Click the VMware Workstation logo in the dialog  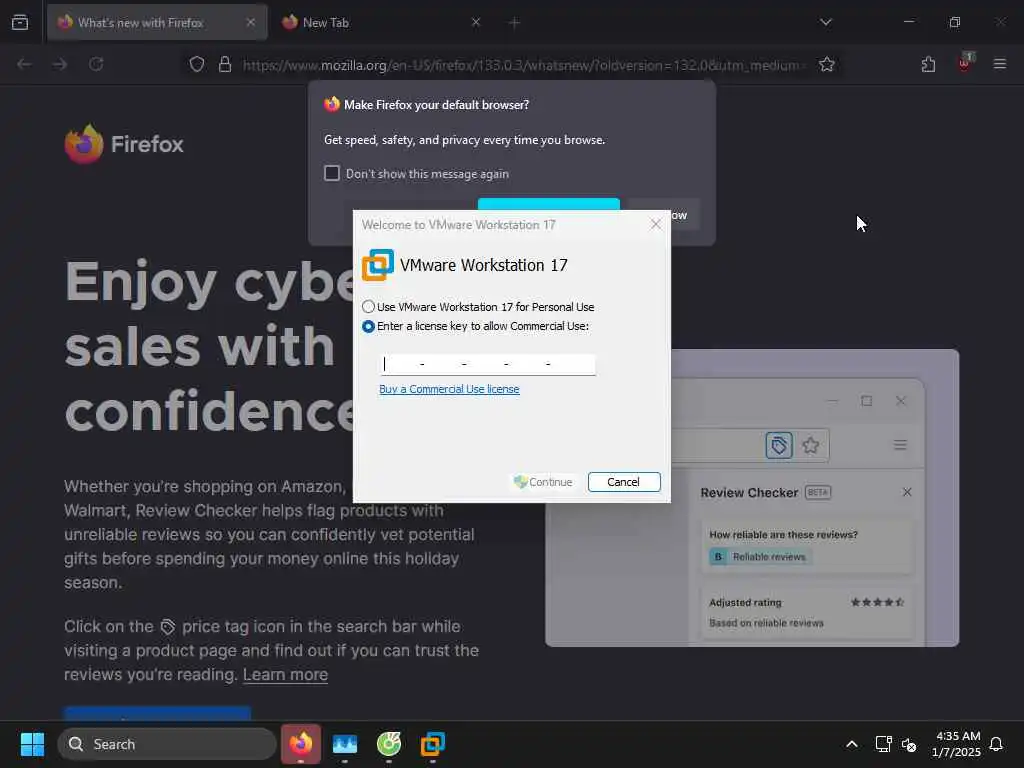pos(378,264)
